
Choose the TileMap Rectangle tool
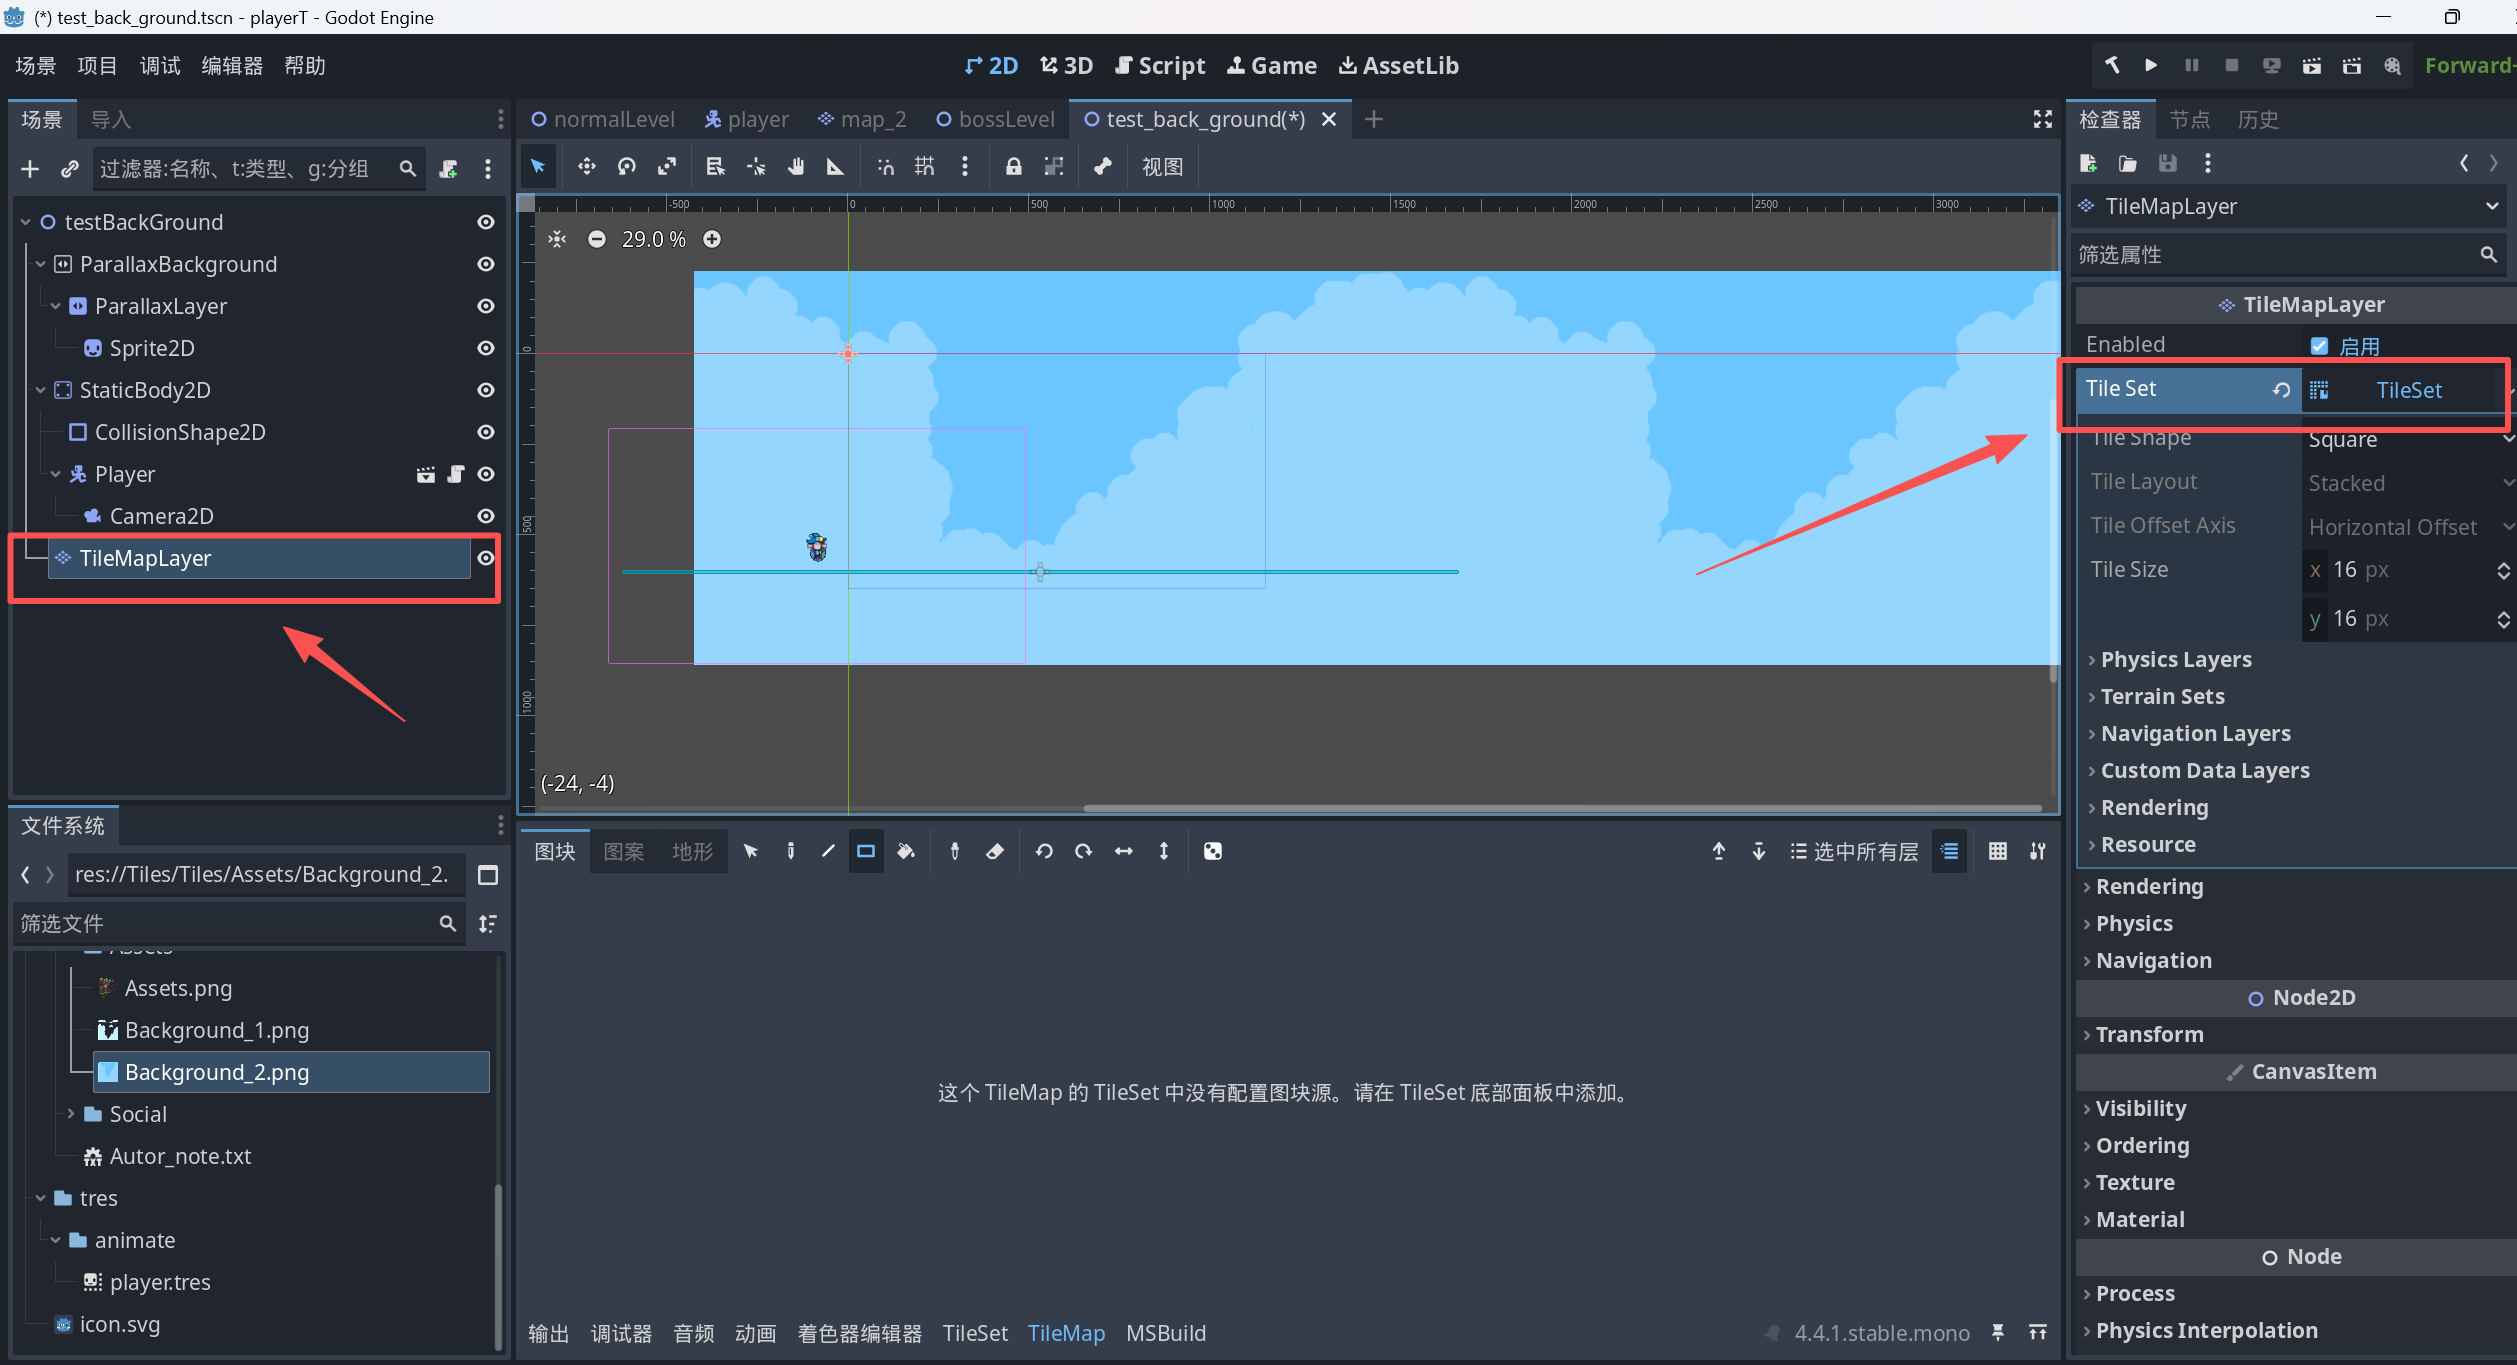pyautogui.click(x=866, y=851)
